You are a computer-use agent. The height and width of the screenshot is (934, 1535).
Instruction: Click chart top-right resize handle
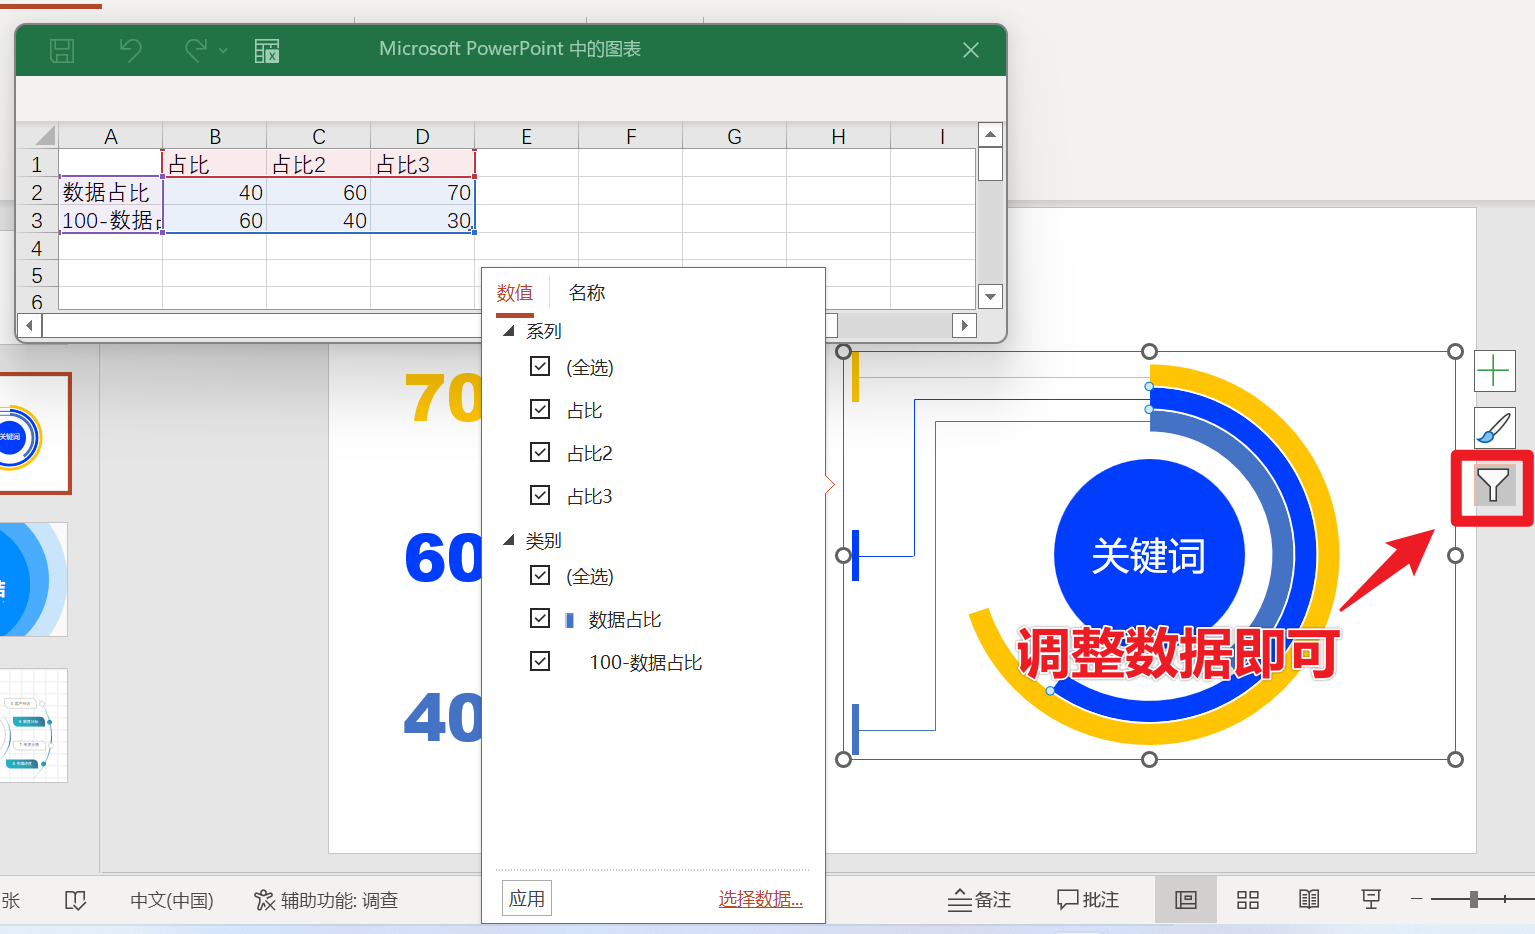tap(1455, 351)
